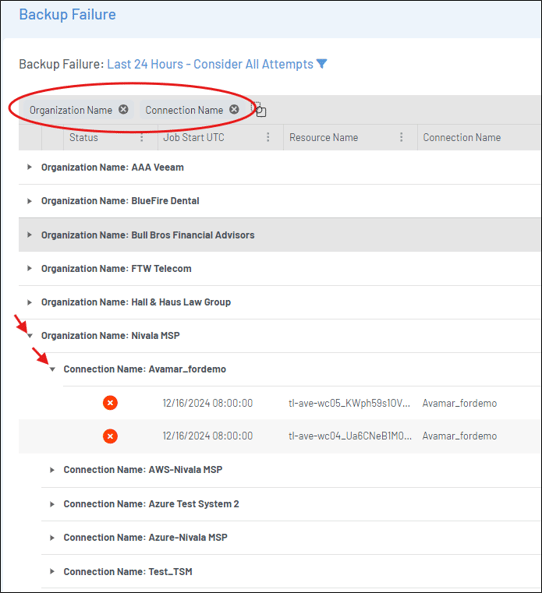
Task: Click failed status icon for tl-ave-wc05 row
Action: coord(110,403)
